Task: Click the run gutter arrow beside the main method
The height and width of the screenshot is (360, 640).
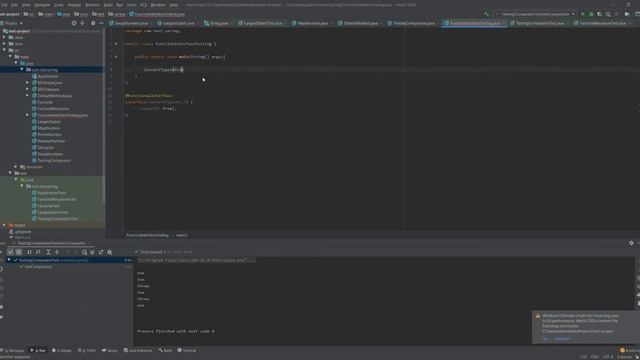Action: (116, 57)
